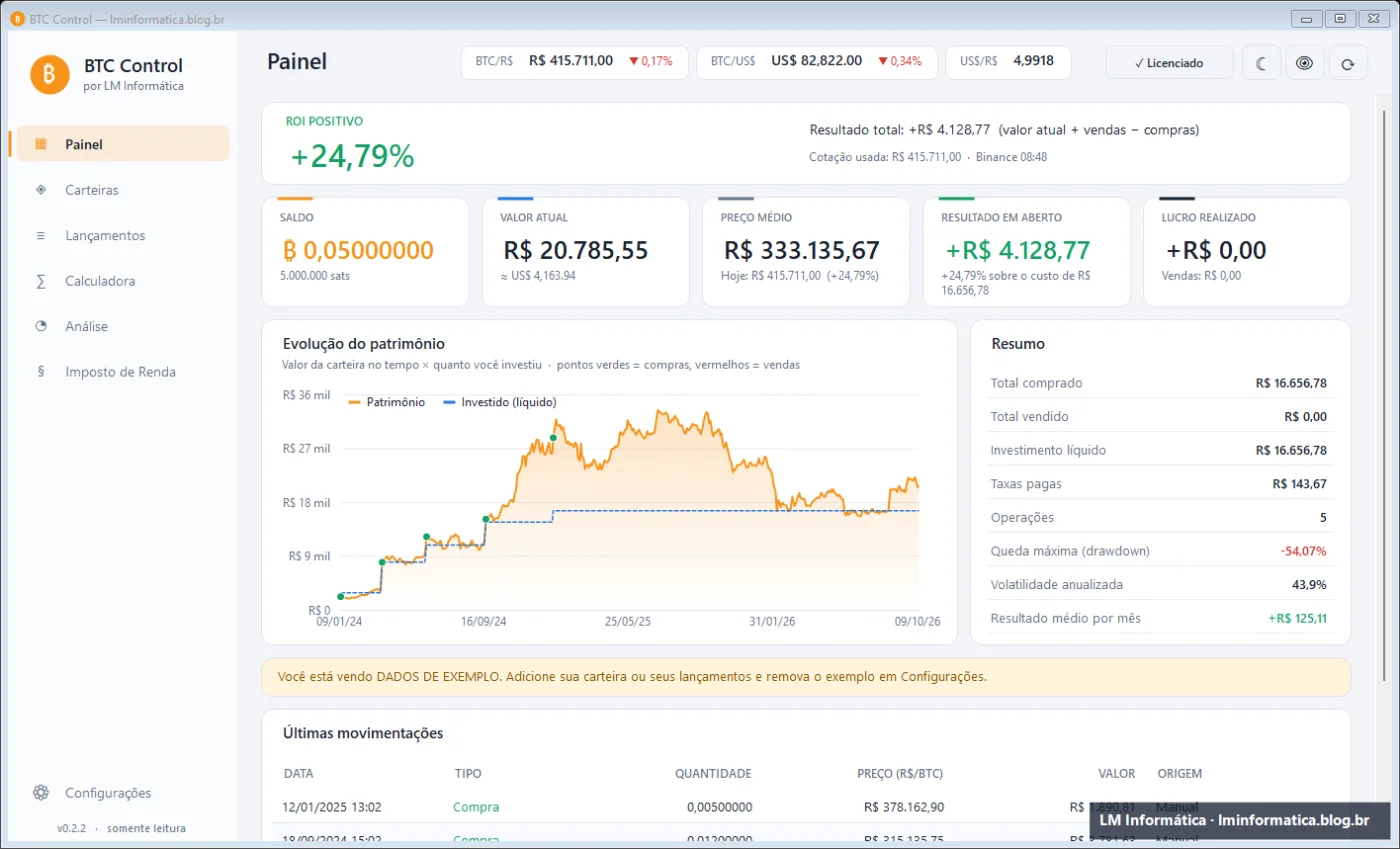Click the PREÇO (R$/BTC) column header
Image resolution: width=1400 pixels, height=849 pixels.
[x=900, y=773]
